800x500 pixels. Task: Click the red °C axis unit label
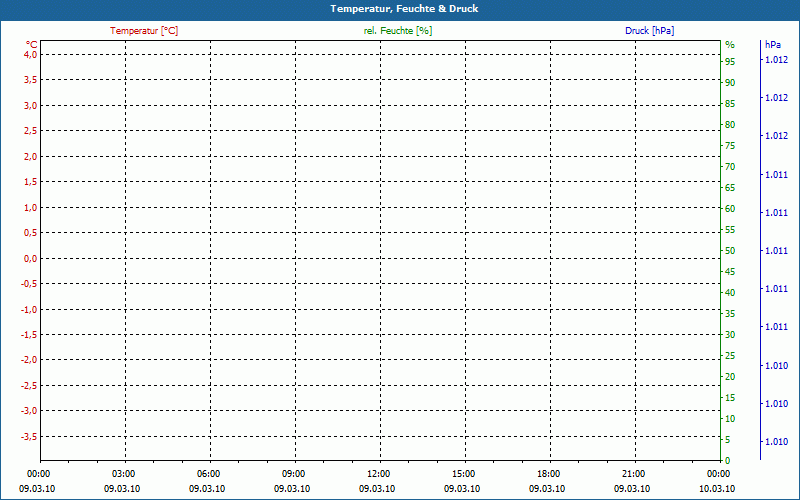(31, 44)
